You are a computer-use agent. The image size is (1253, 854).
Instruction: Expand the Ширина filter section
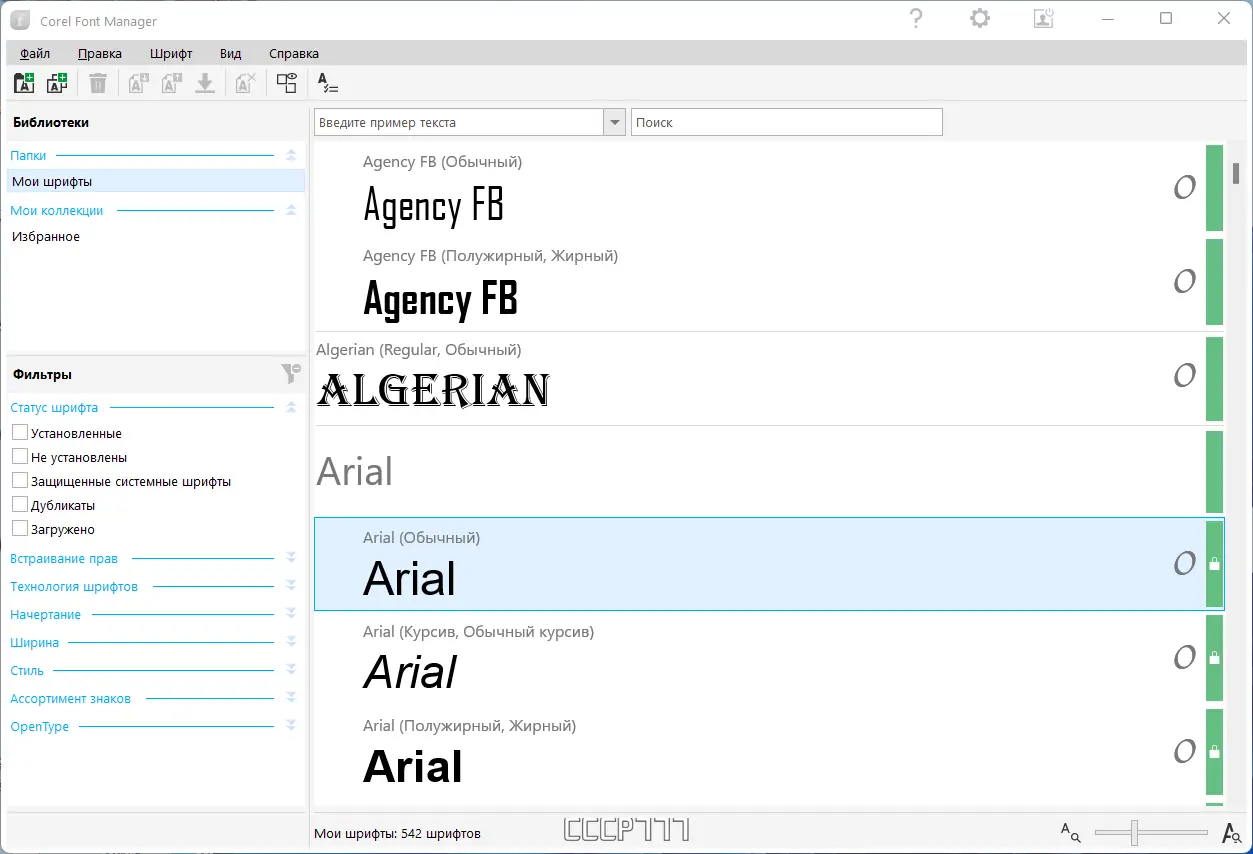(291, 642)
